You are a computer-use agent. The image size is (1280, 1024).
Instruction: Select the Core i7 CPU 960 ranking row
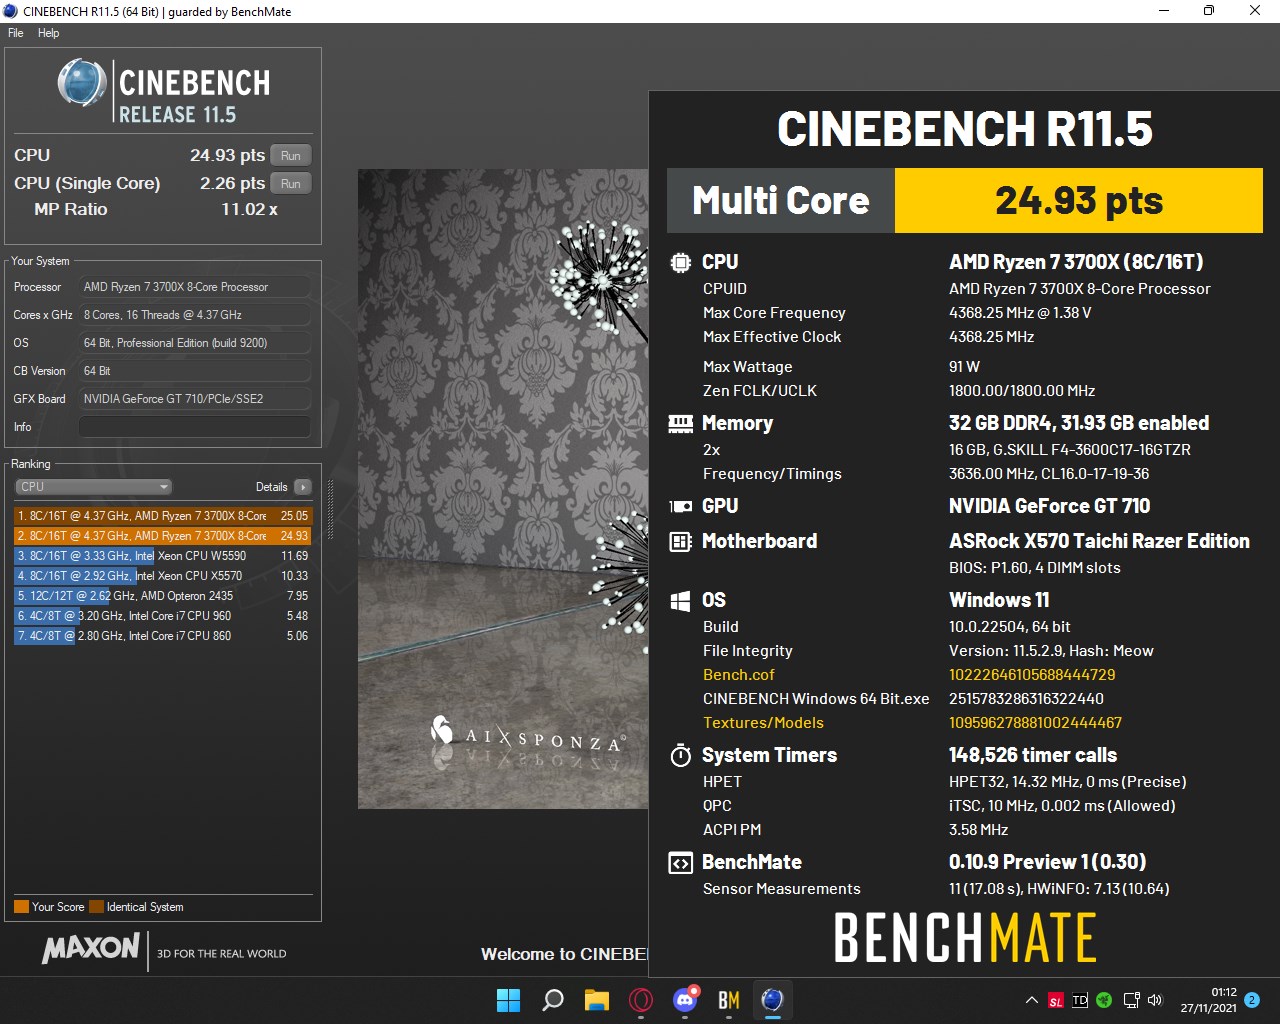point(163,616)
